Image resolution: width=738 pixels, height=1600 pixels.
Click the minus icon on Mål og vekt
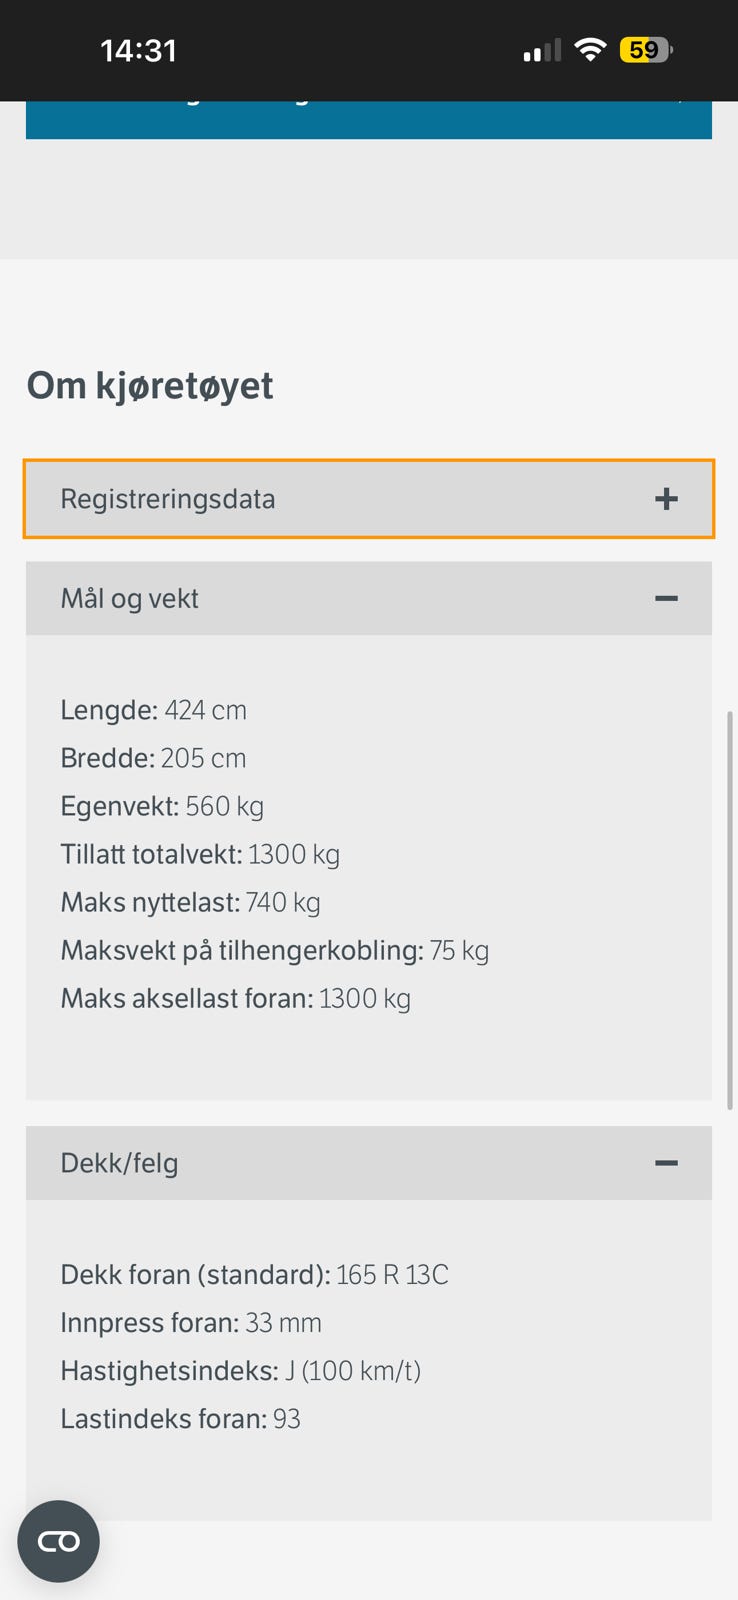coord(666,598)
